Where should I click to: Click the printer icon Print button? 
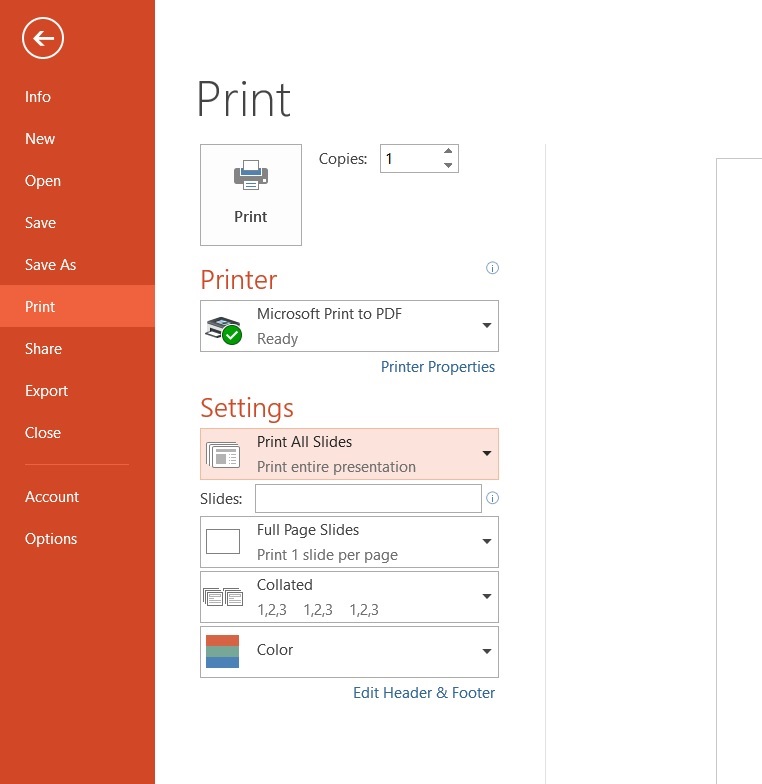click(250, 195)
